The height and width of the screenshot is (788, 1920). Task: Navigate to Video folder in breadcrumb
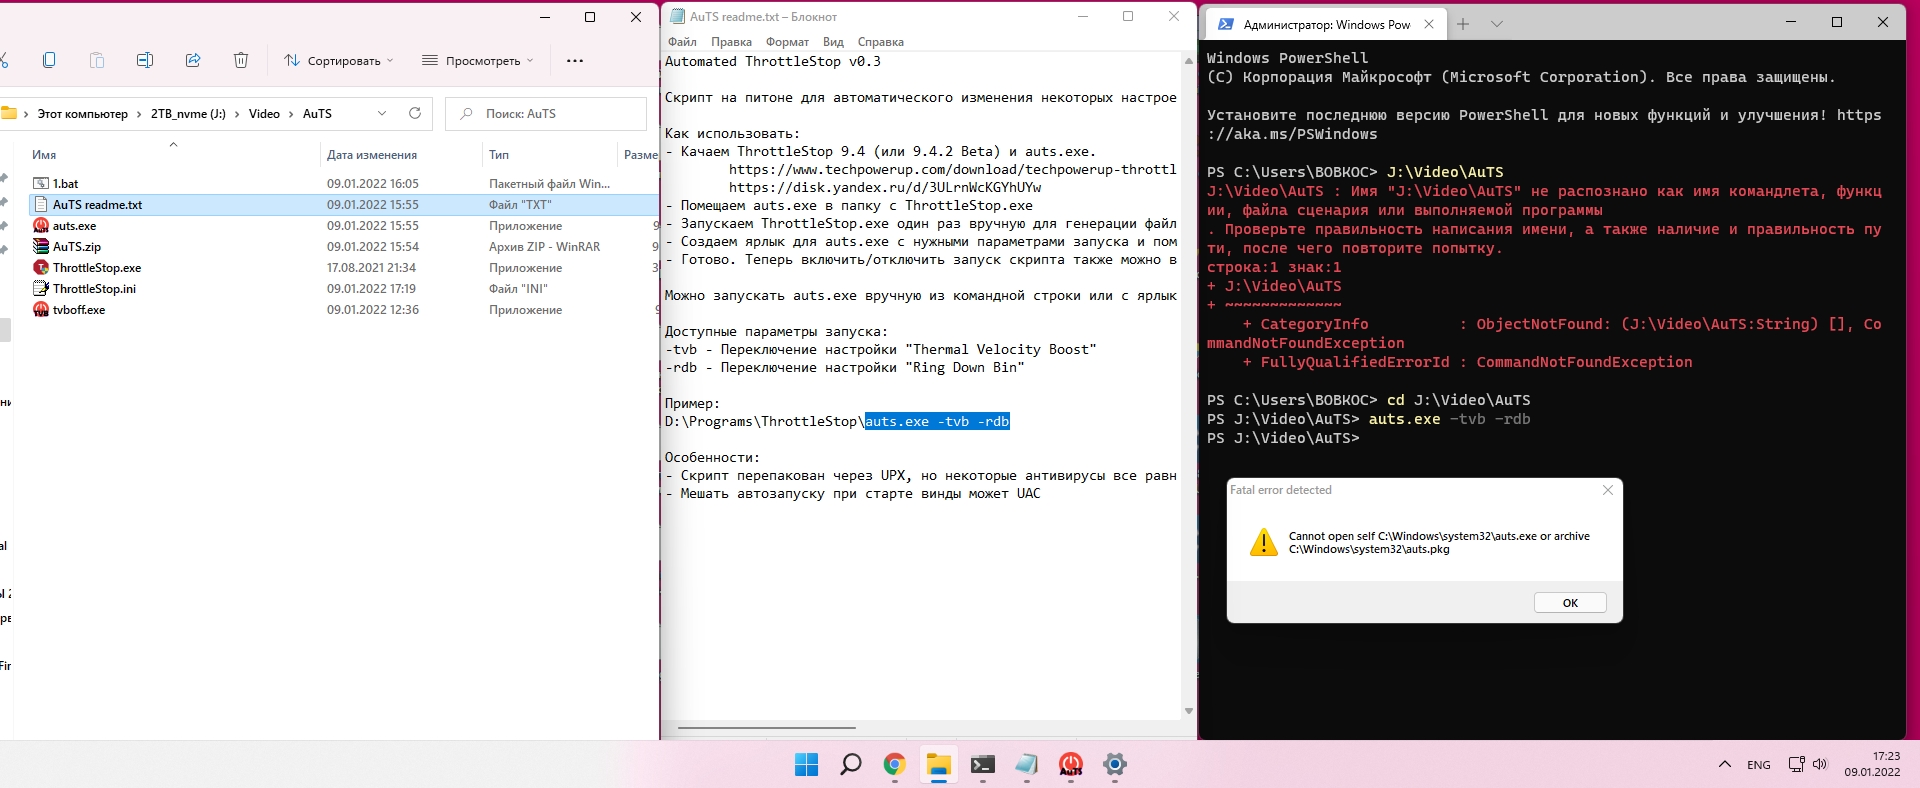[264, 114]
